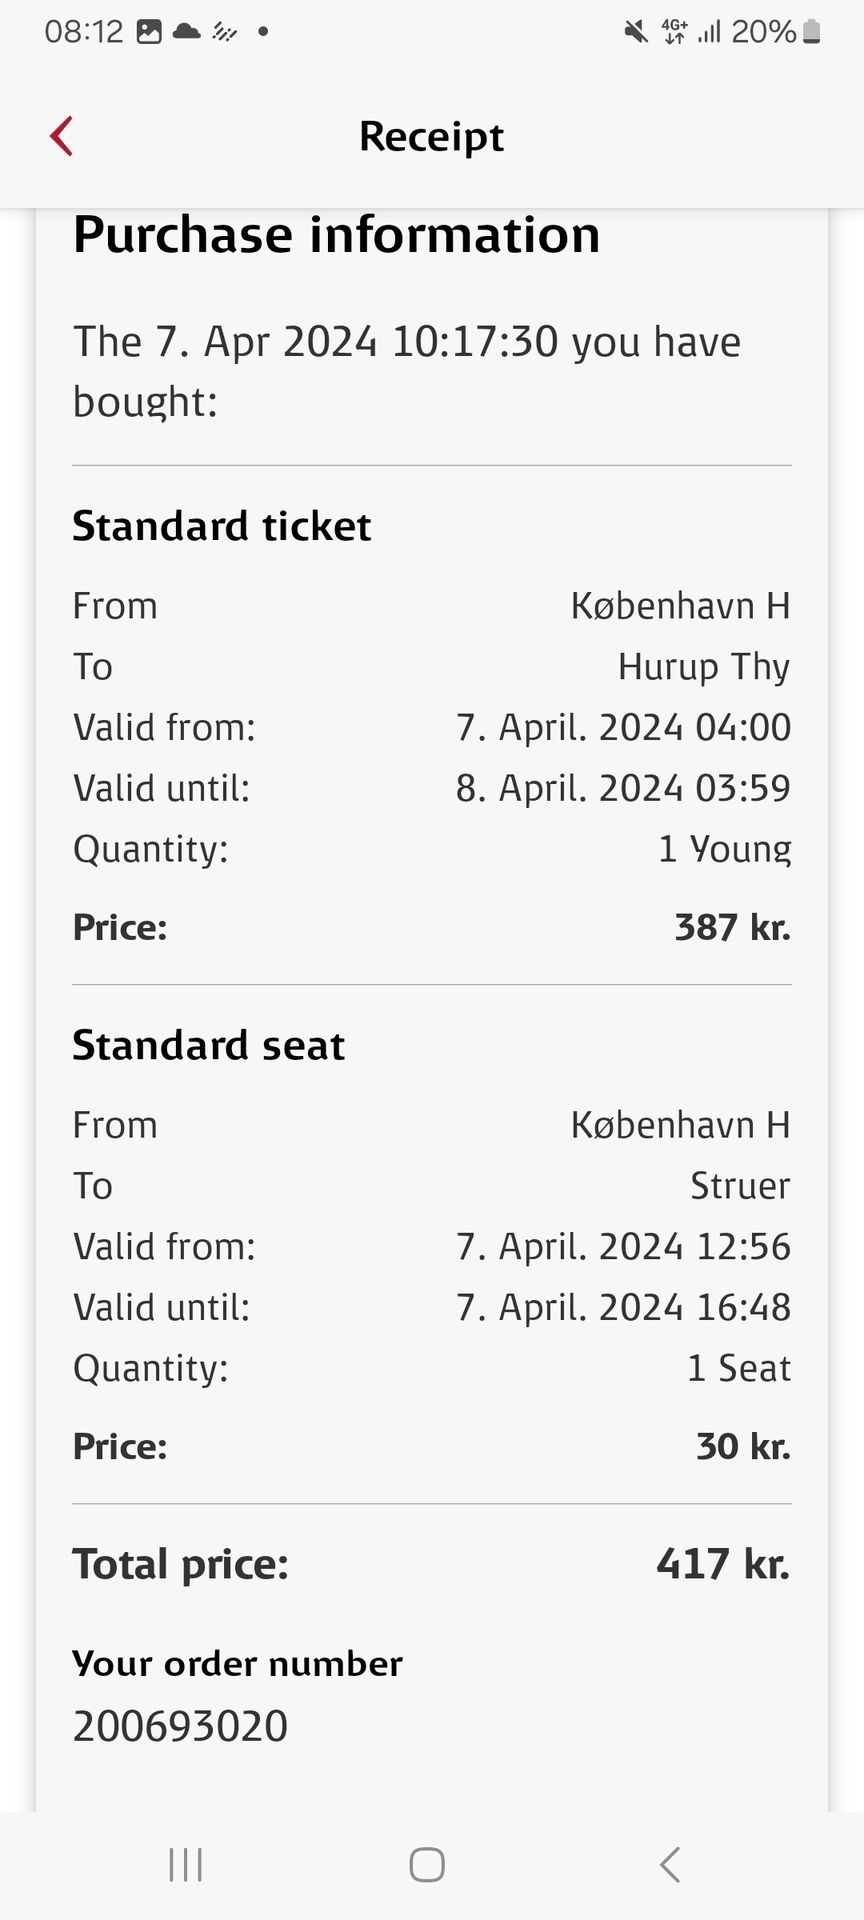Tap the Receipt page title
Image resolution: width=864 pixels, height=1920 pixels.
click(431, 137)
